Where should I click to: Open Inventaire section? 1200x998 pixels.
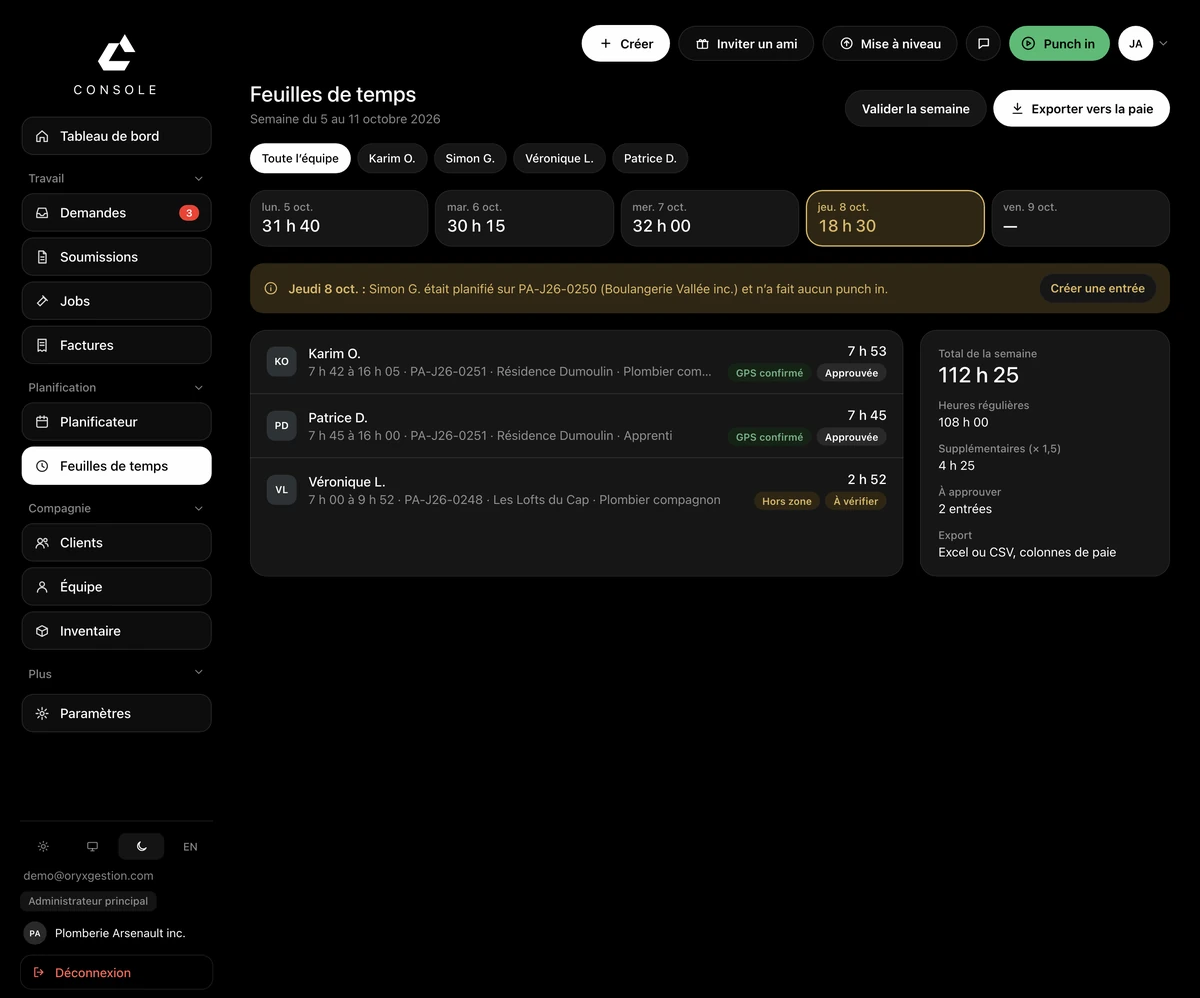[116, 631]
